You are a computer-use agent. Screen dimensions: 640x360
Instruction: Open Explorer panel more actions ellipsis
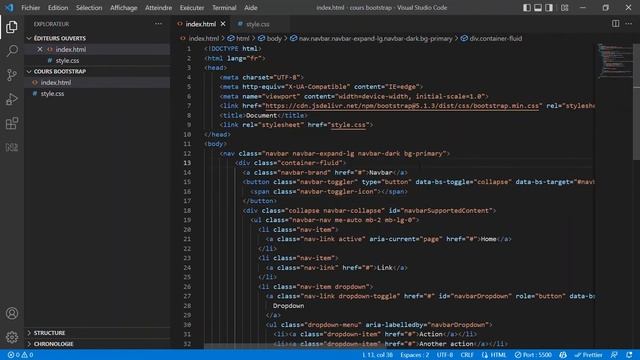pos(158,24)
